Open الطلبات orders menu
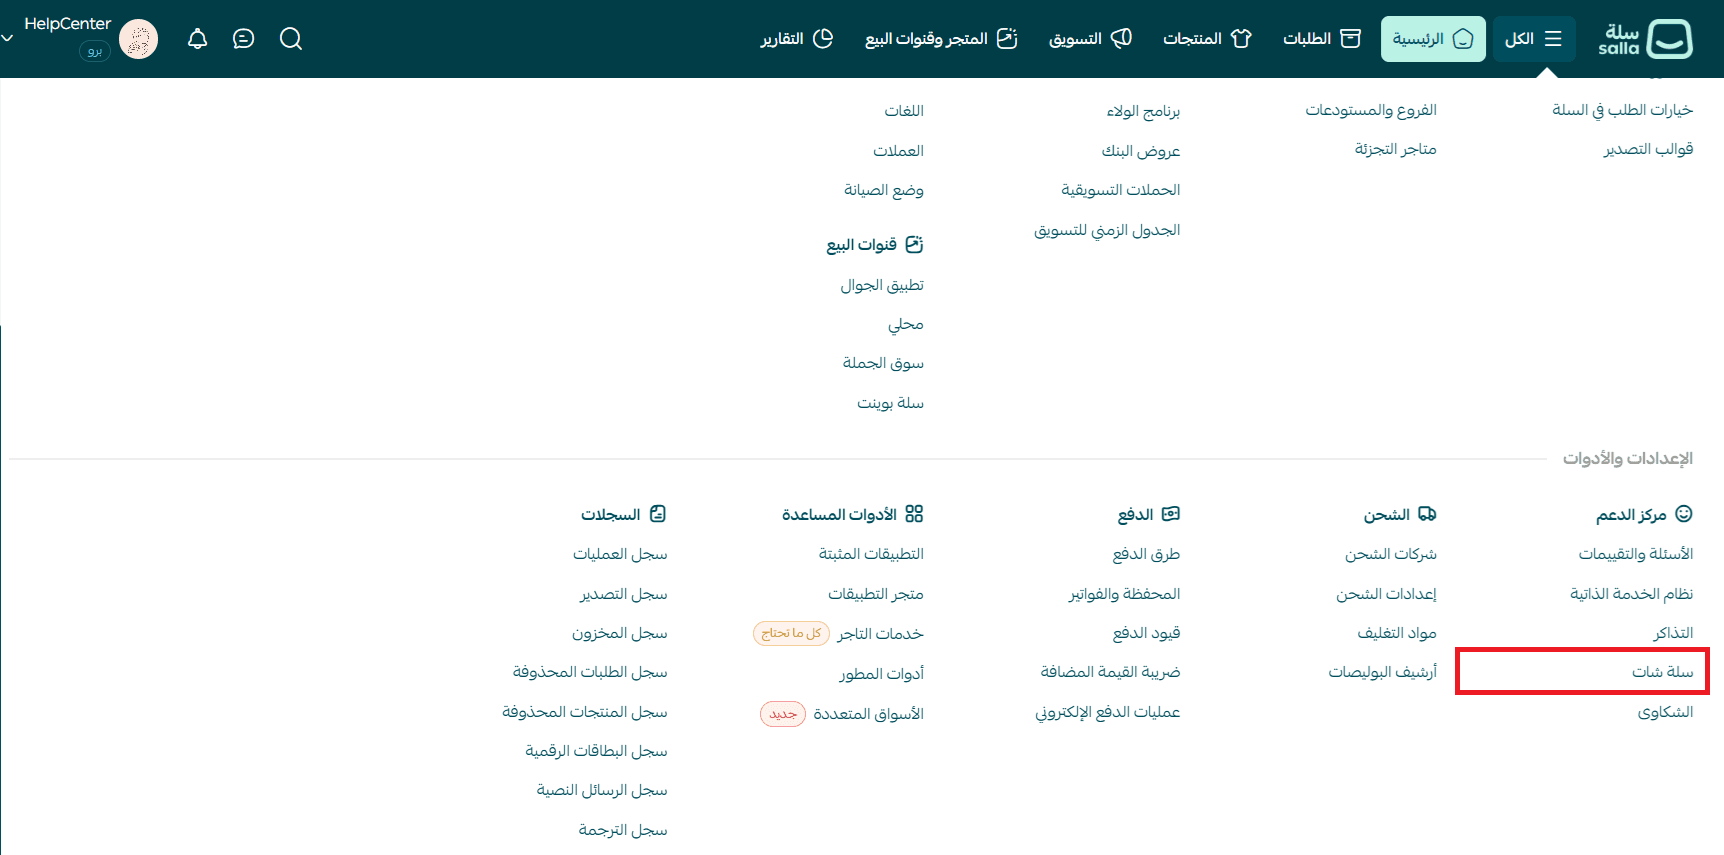The height and width of the screenshot is (855, 1724). tap(1322, 39)
